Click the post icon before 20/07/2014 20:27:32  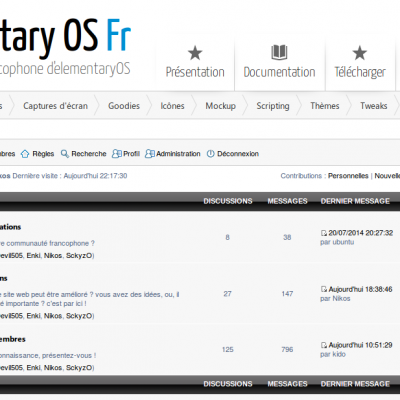pyautogui.click(x=324, y=233)
